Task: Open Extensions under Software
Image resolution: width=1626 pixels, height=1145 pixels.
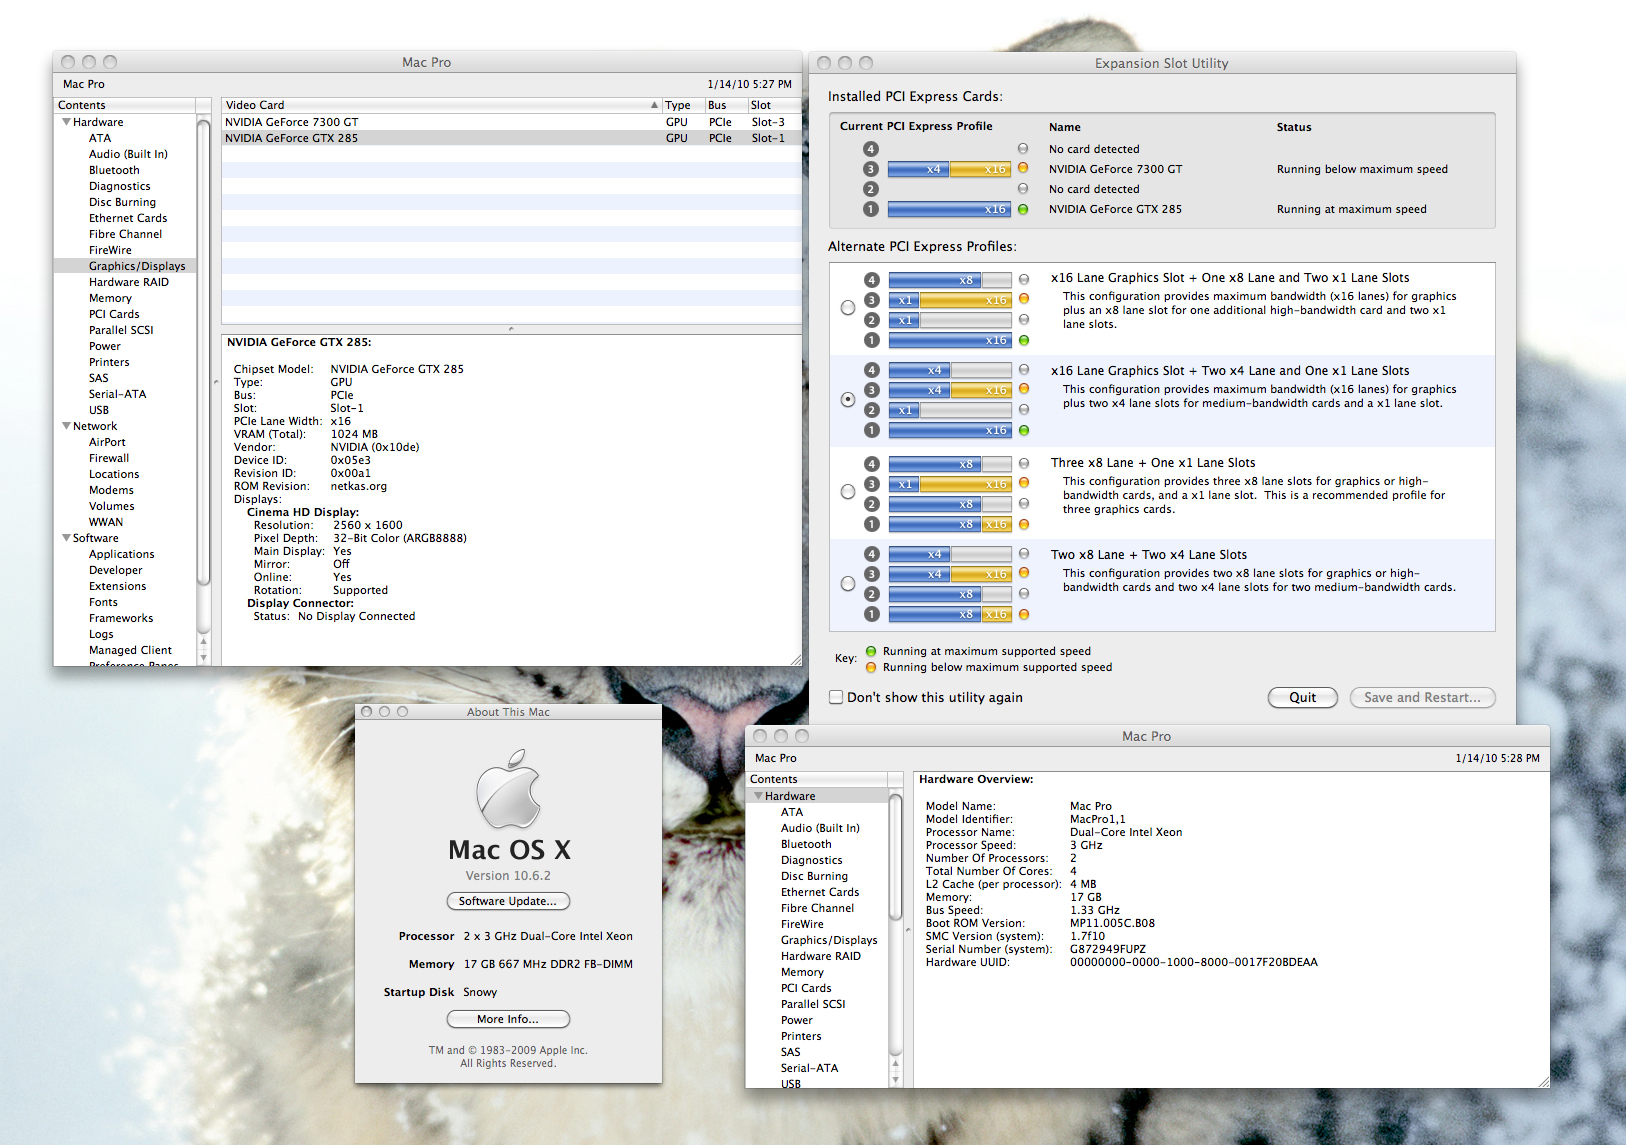Action: tap(117, 586)
